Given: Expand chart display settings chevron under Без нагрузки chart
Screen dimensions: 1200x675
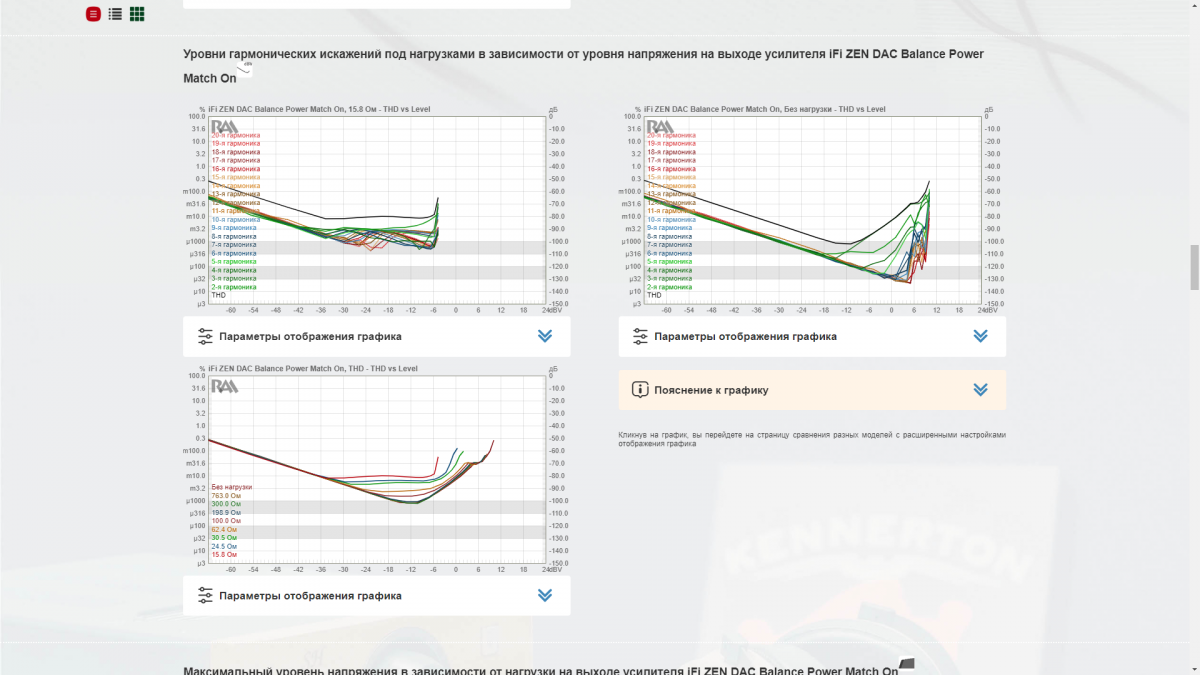Looking at the screenshot, I should coord(980,337).
